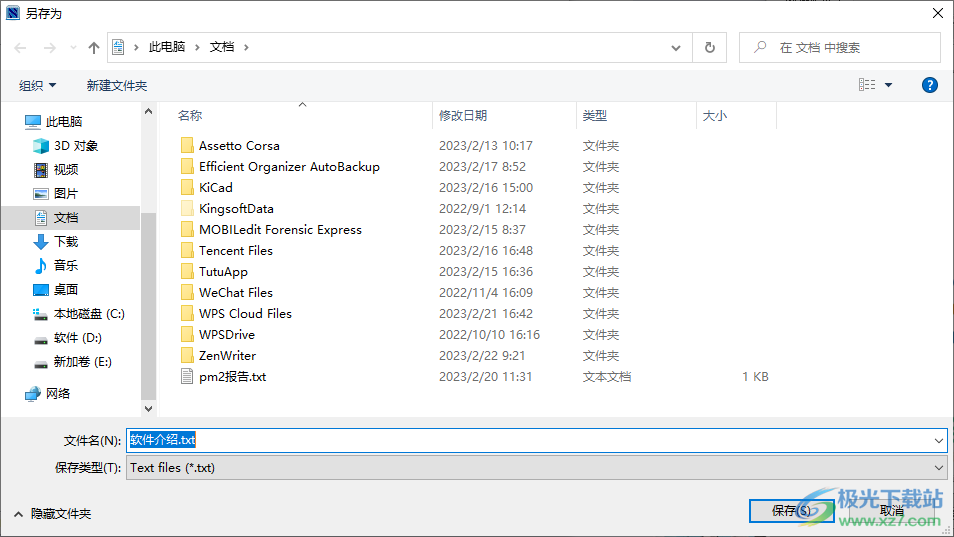954x537 pixels.
Task: Click the 1 KB size of pm2报告.txt
Action: [x=755, y=376]
